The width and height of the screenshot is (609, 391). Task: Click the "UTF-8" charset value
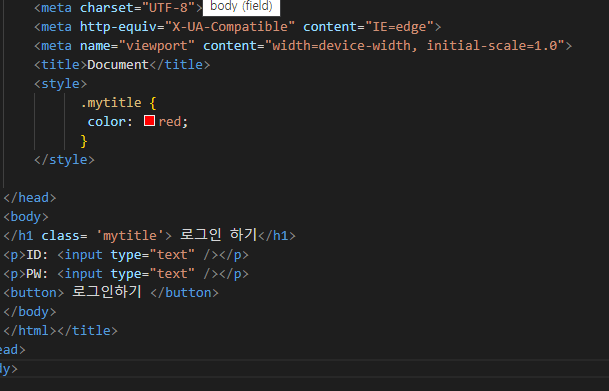pyautogui.click(x=169, y=7)
